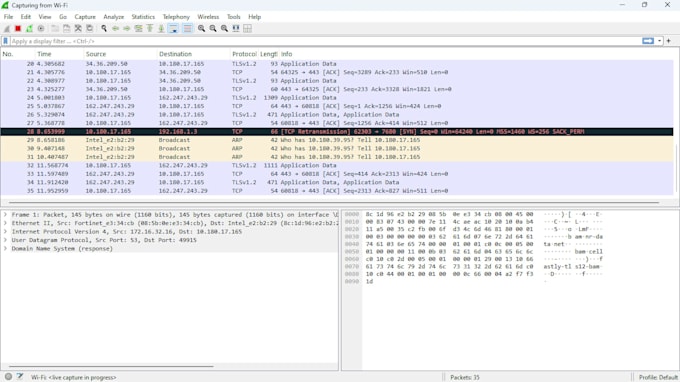Fit columns to their content
The width and height of the screenshot is (680, 382).
(236, 29)
